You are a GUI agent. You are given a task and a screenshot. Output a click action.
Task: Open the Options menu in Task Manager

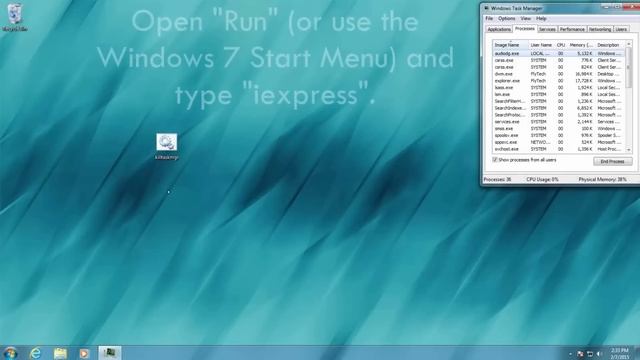click(x=507, y=19)
